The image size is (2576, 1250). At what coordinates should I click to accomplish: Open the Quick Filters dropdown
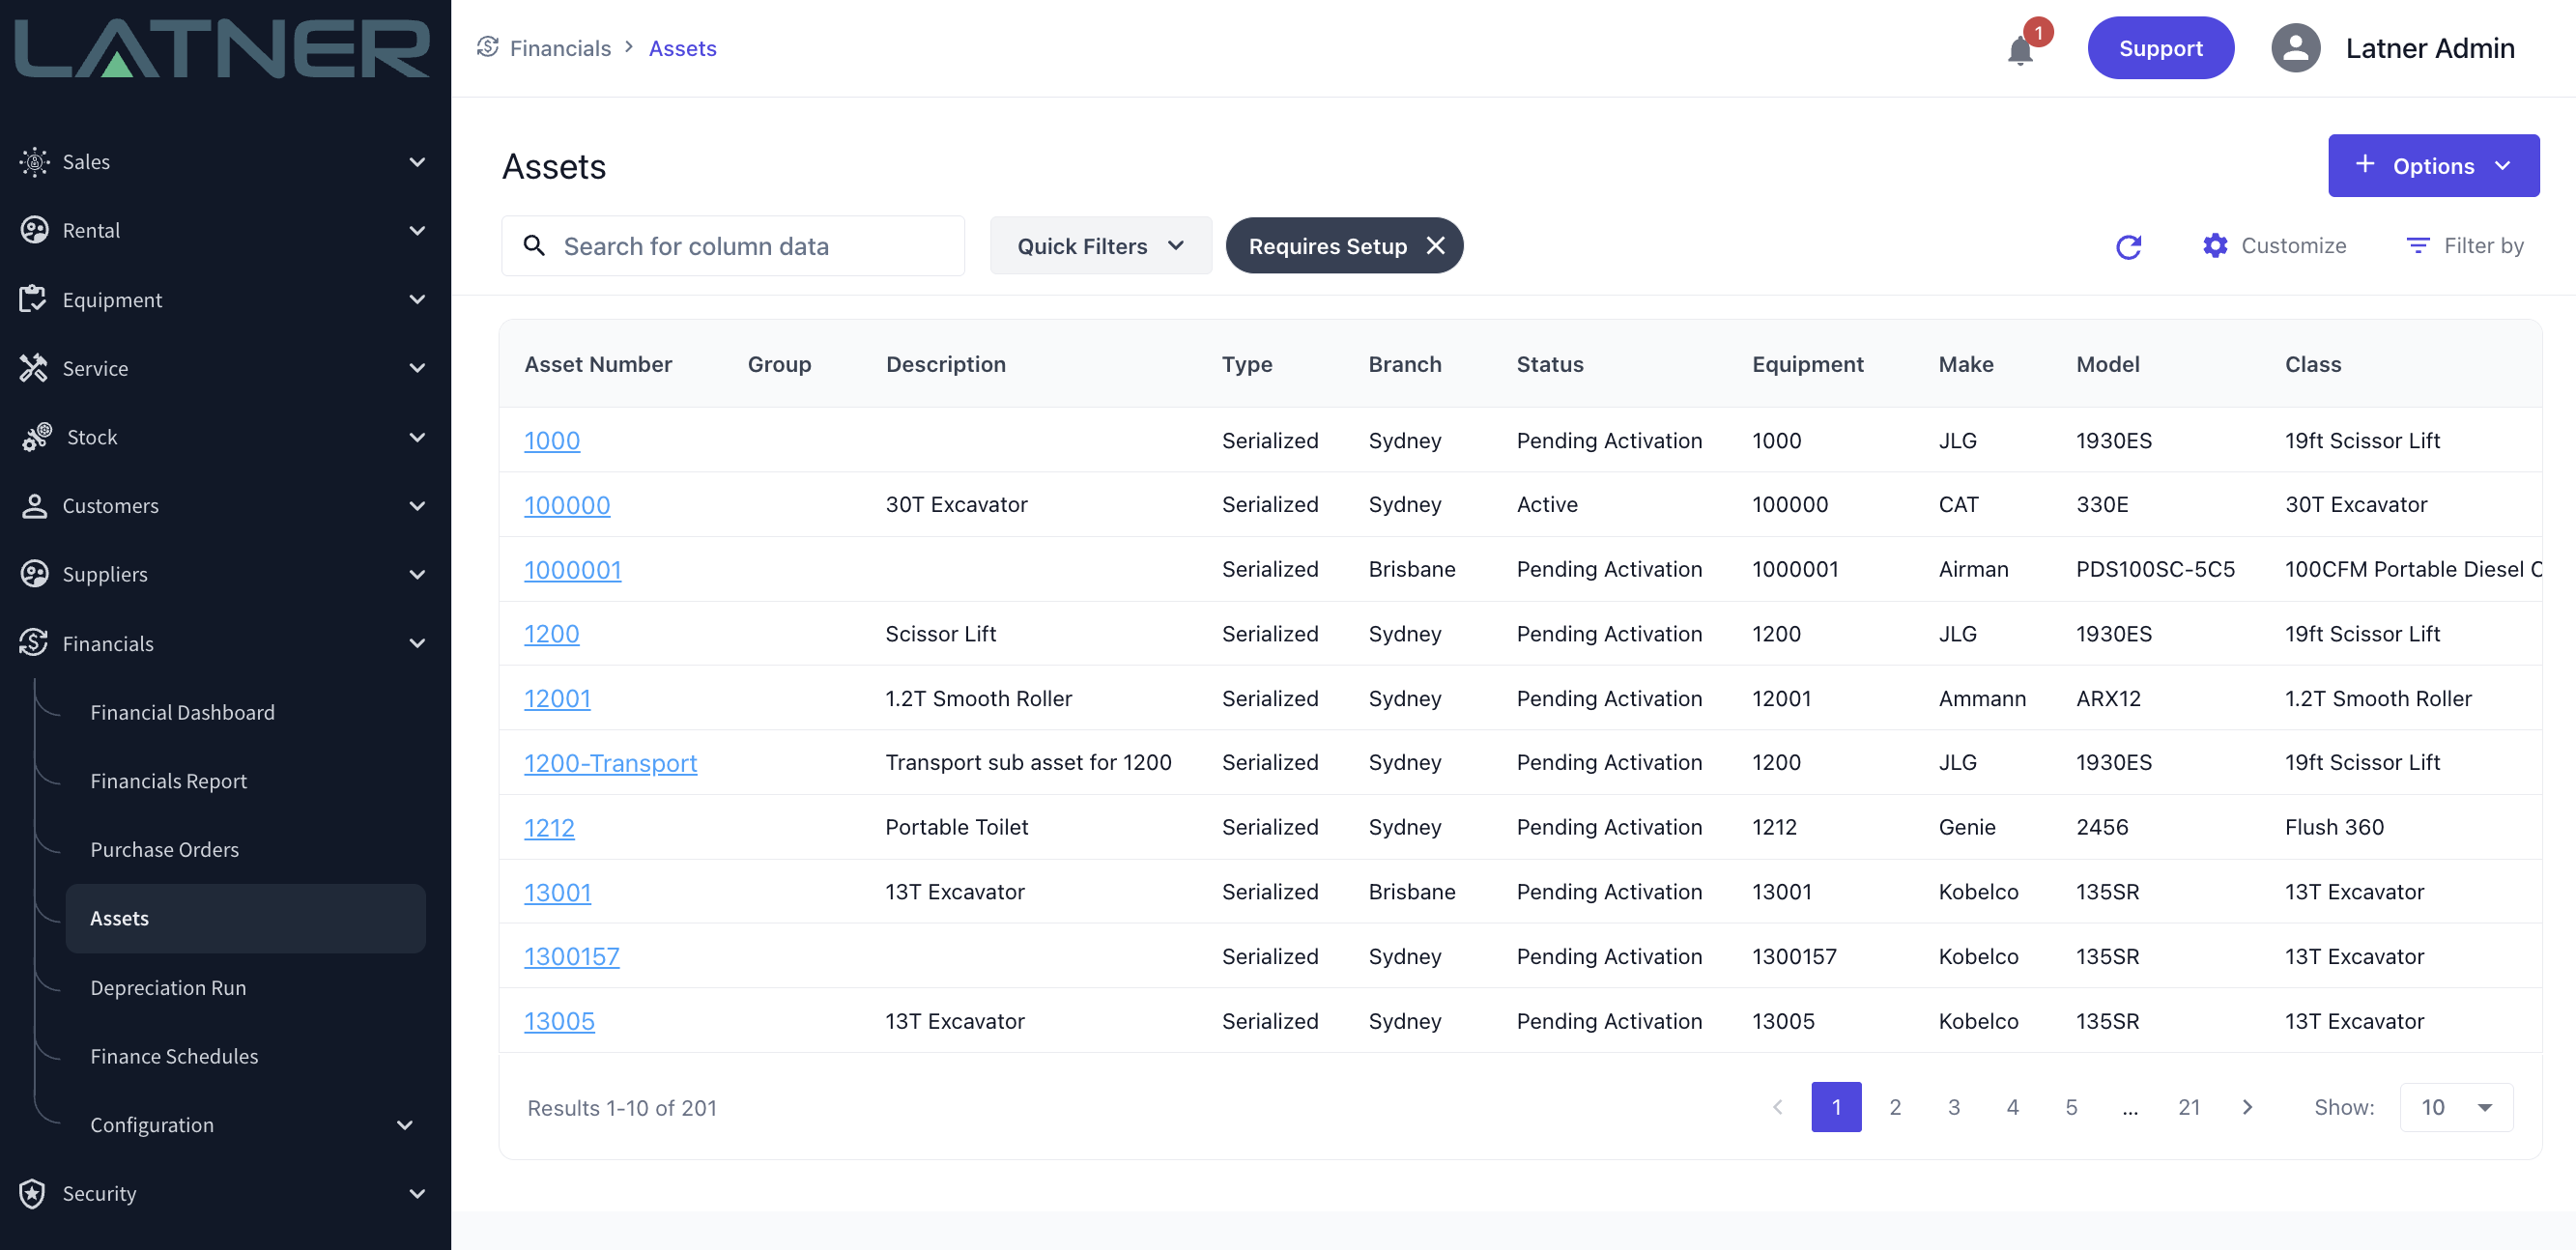(x=1100, y=246)
